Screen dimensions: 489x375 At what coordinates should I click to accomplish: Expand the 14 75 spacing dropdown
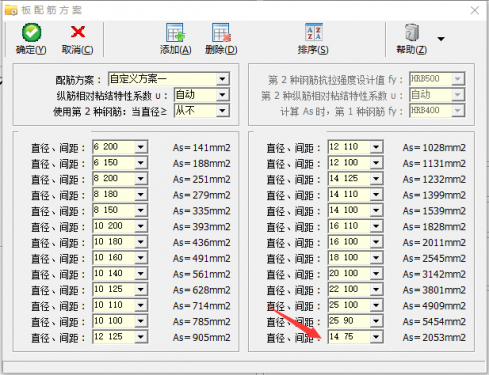point(376,337)
